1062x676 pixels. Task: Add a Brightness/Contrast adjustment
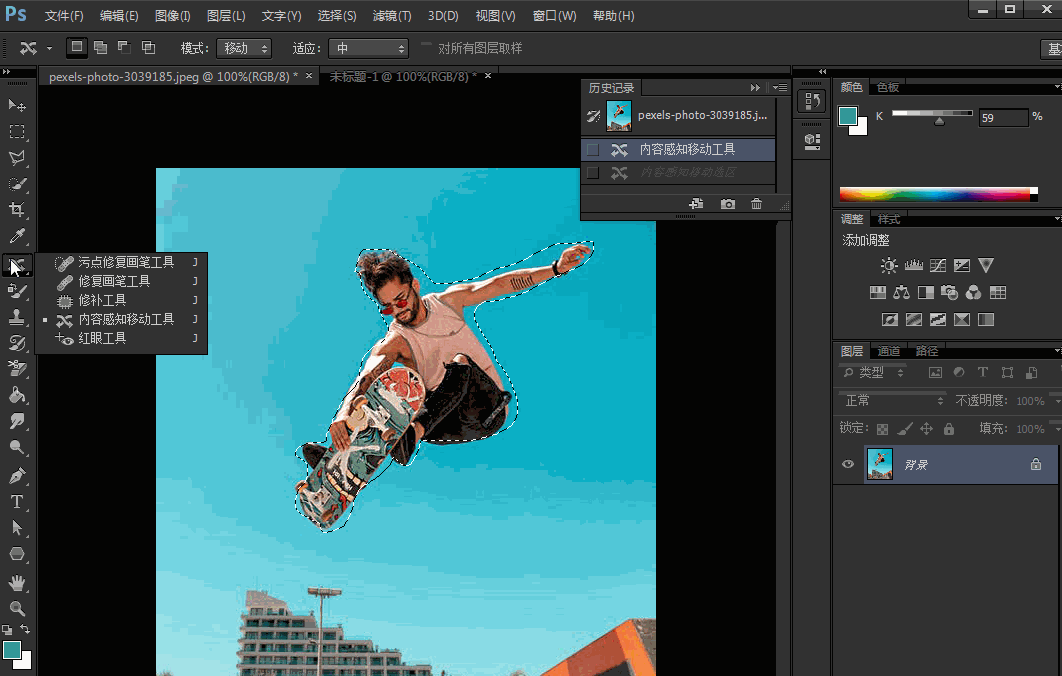[x=888, y=266]
